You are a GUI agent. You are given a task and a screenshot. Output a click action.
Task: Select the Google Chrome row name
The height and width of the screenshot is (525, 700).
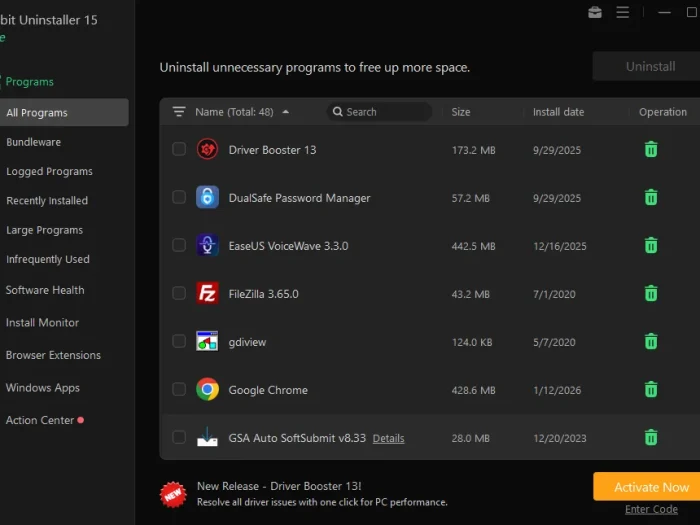point(268,390)
